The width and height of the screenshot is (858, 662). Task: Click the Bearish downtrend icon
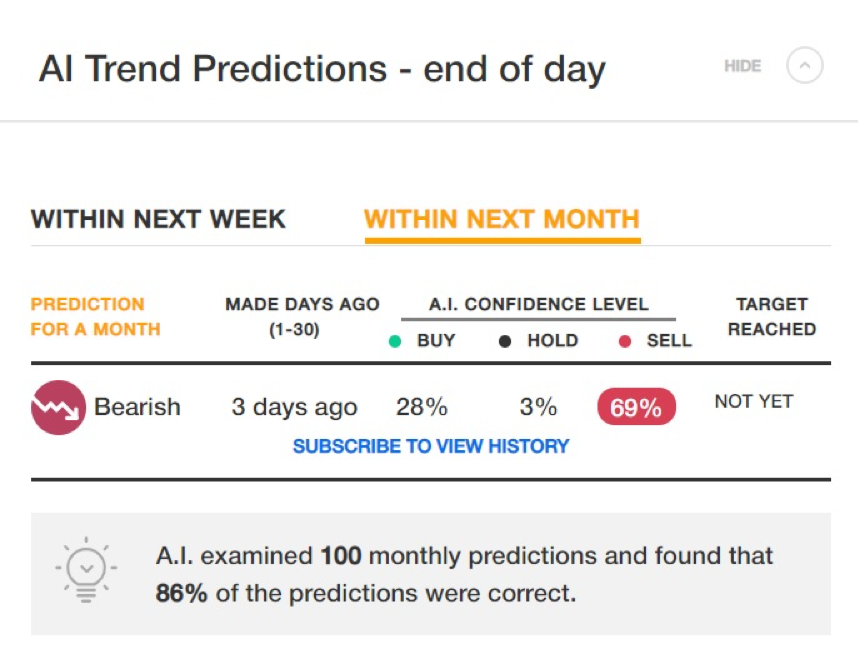(x=58, y=408)
